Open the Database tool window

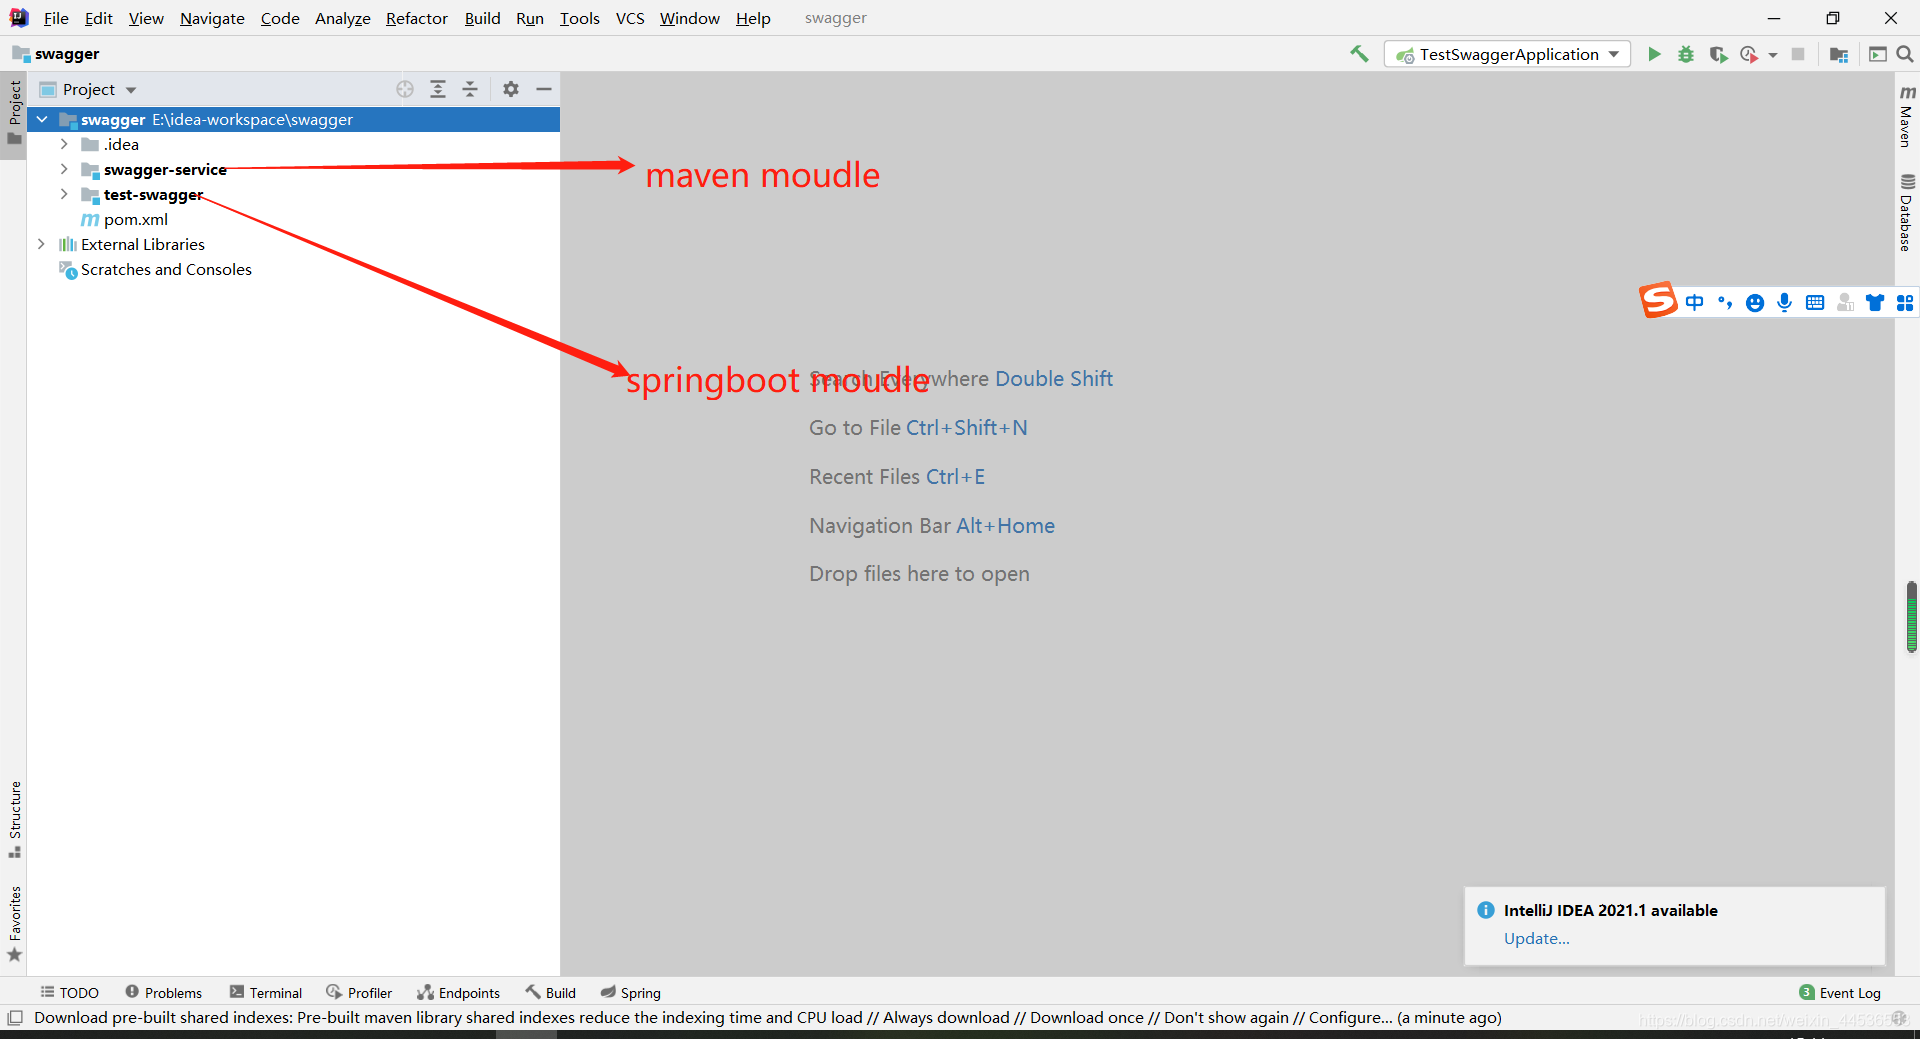(x=1907, y=213)
